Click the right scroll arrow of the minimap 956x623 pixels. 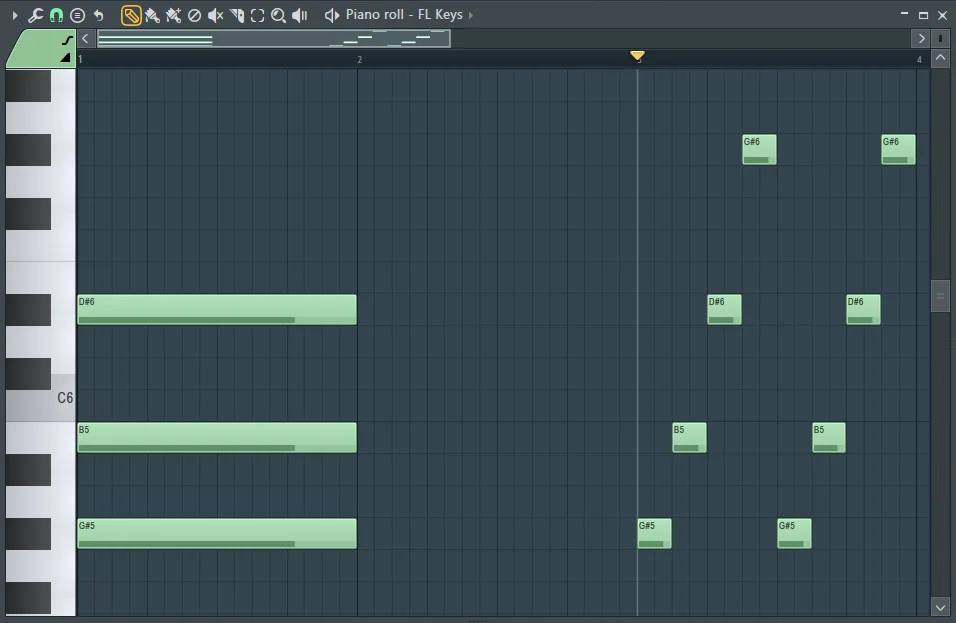pos(921,39)
